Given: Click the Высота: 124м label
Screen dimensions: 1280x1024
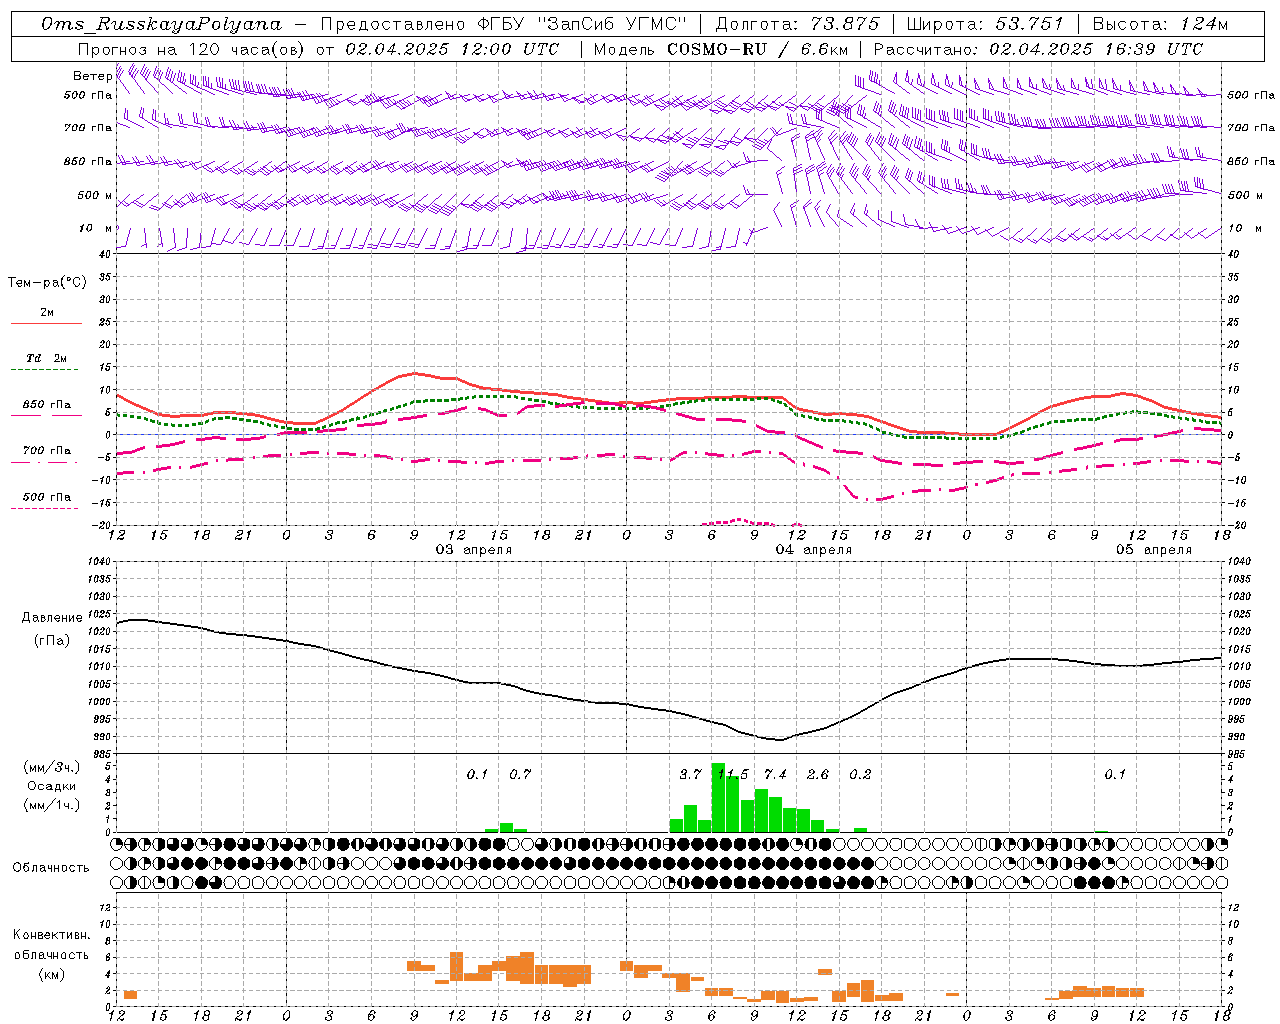Looking at the screenshot, I should 1160,24.
